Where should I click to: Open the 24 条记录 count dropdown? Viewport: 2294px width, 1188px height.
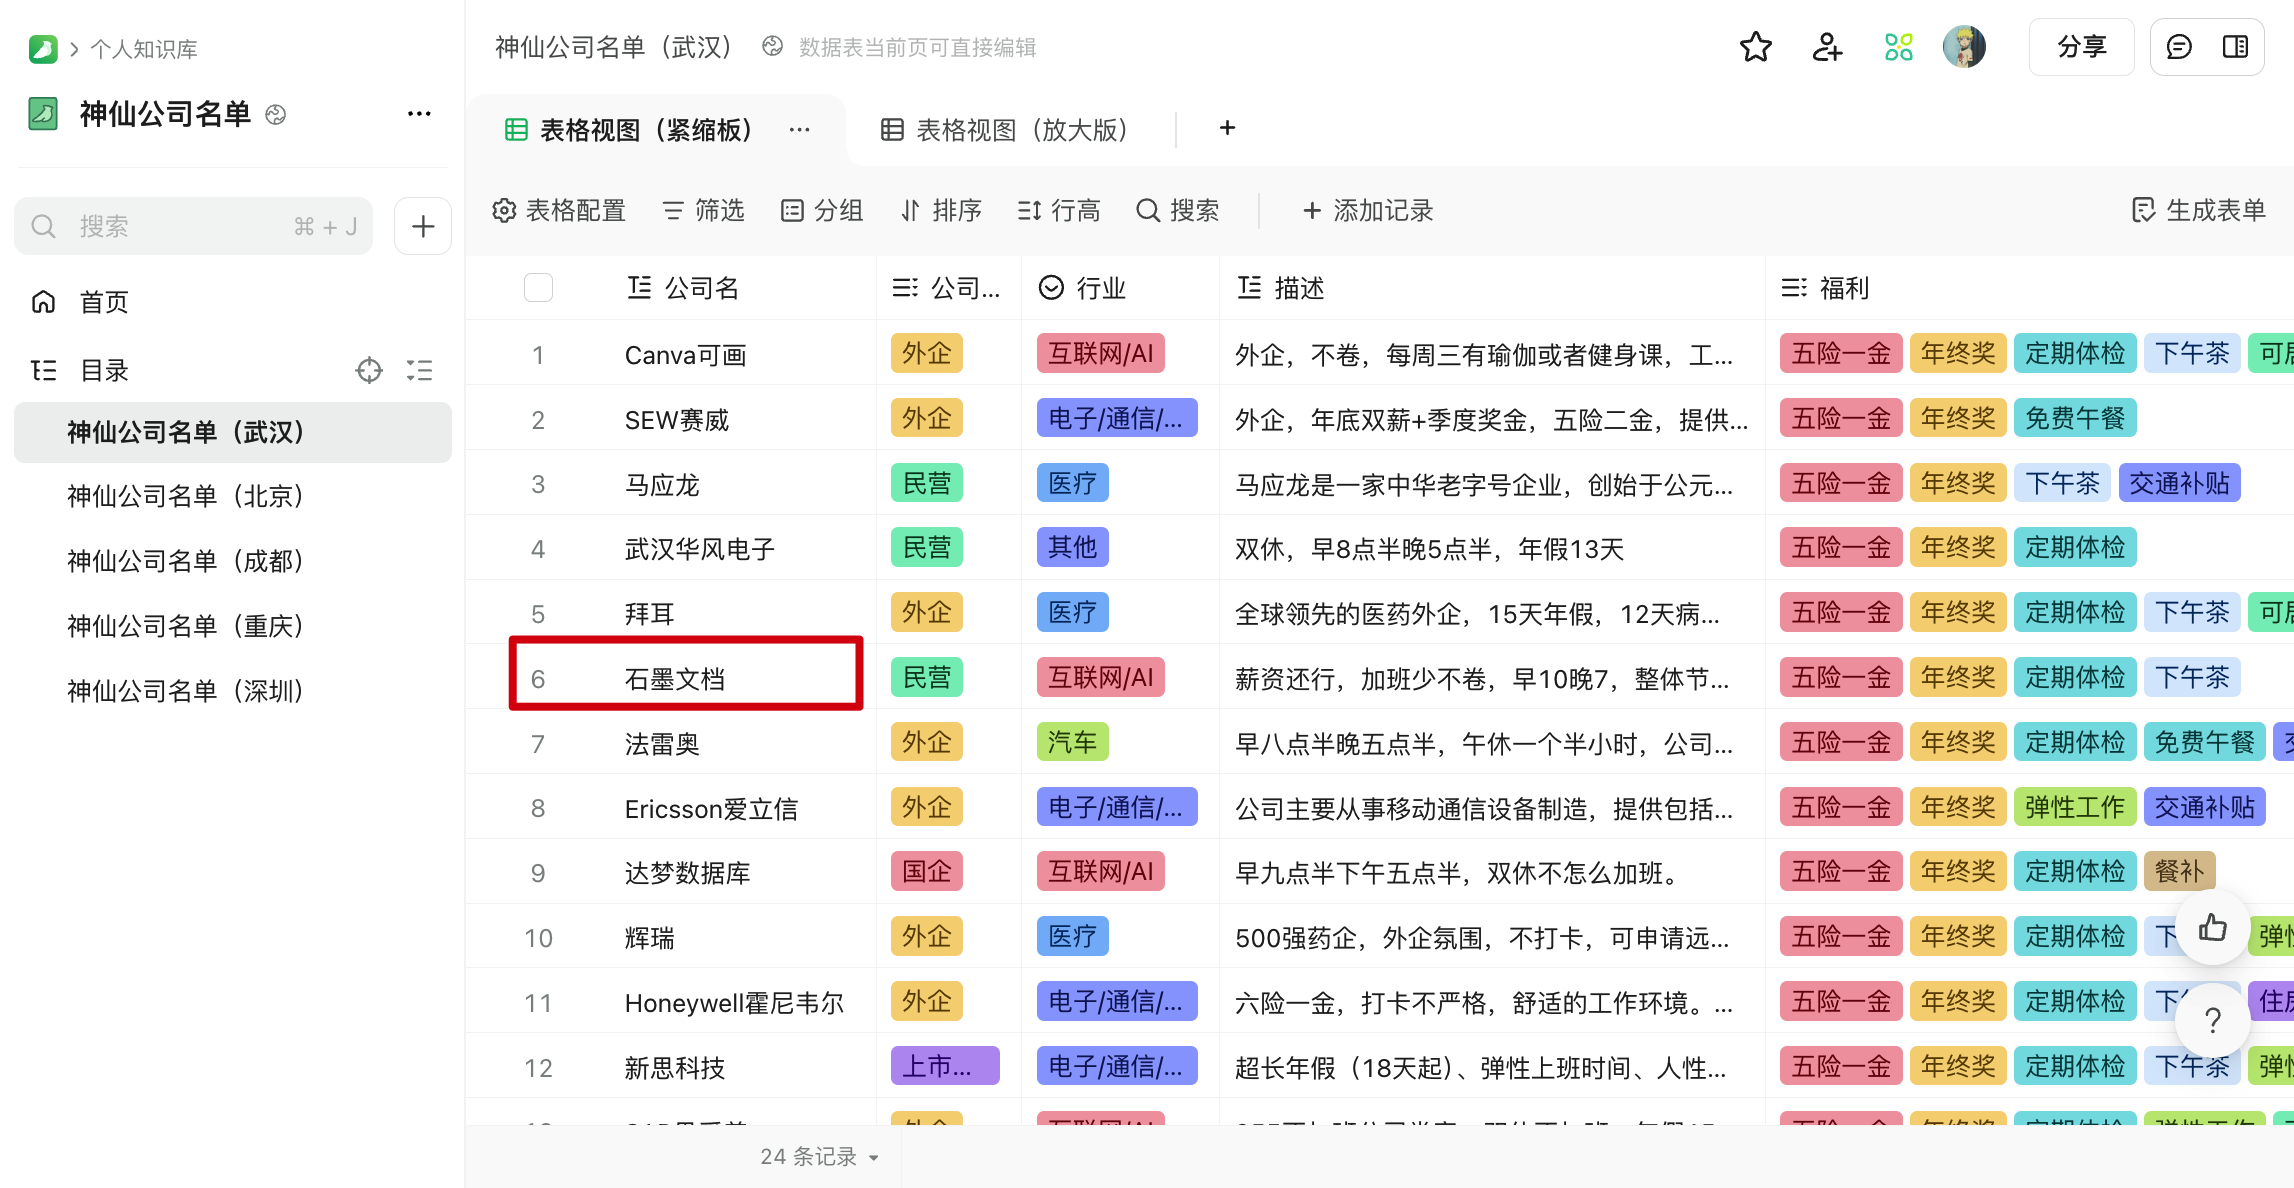pos(819,1157)
